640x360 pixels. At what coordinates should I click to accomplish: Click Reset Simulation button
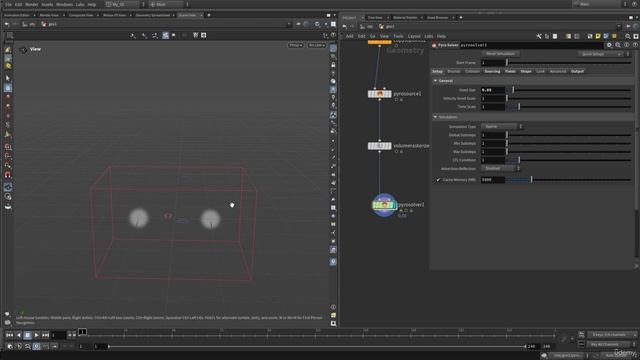(500, 54)
